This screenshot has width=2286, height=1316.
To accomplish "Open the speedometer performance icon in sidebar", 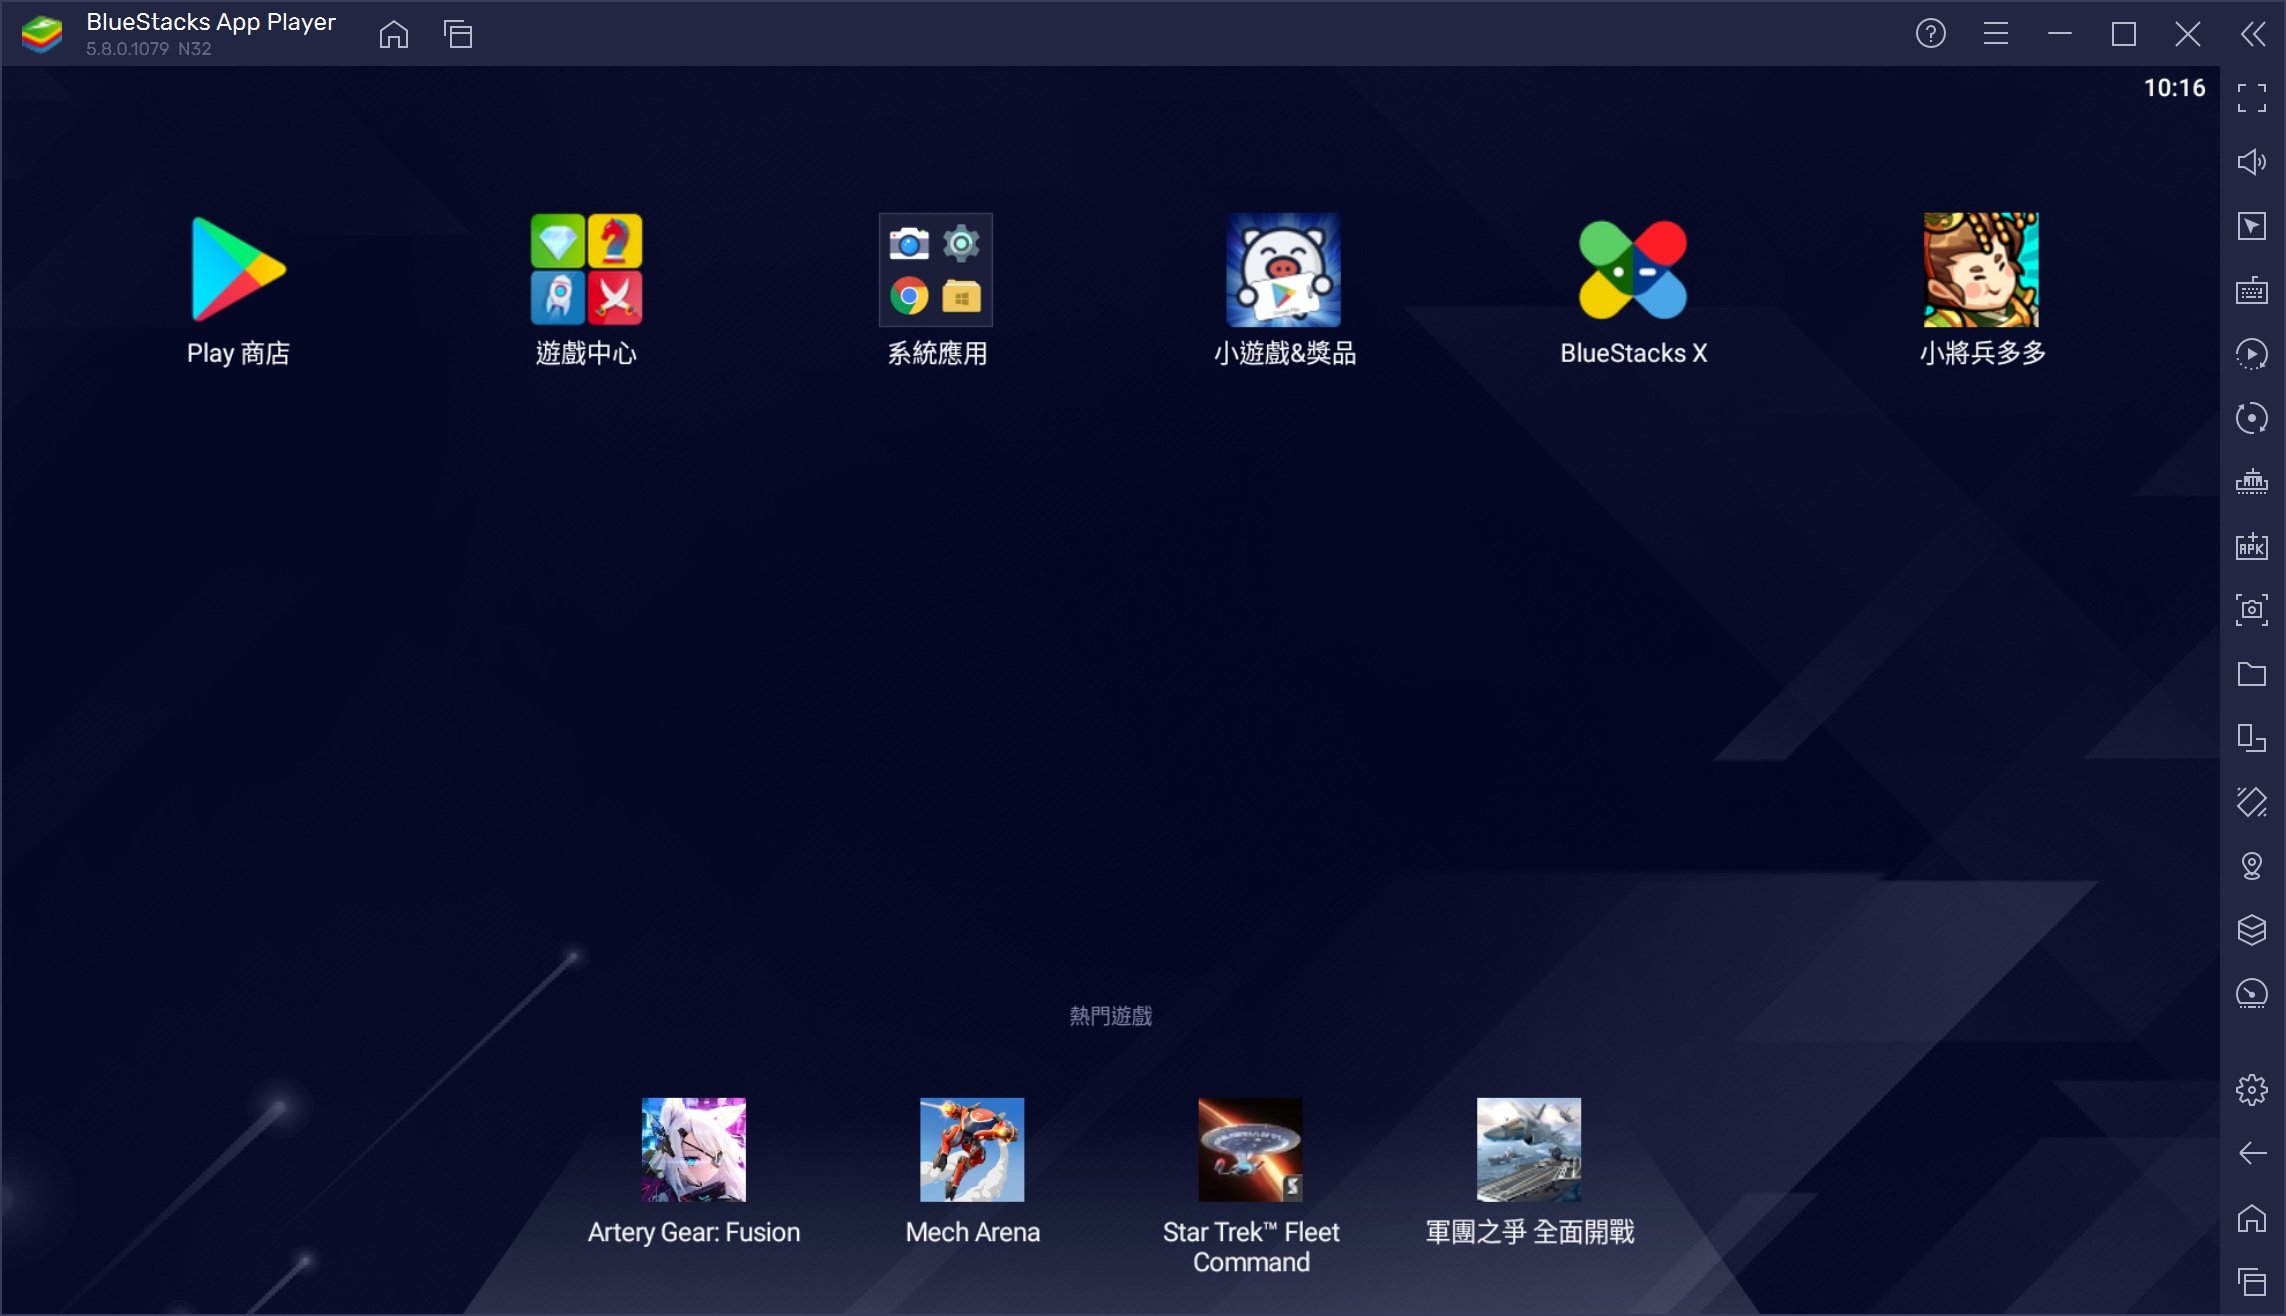I will click(2252, 994).
